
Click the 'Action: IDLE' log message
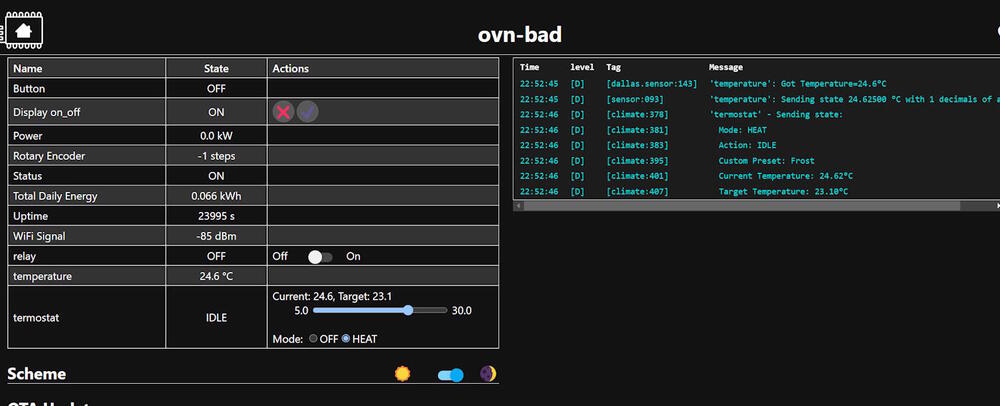[x=747, y=145]
